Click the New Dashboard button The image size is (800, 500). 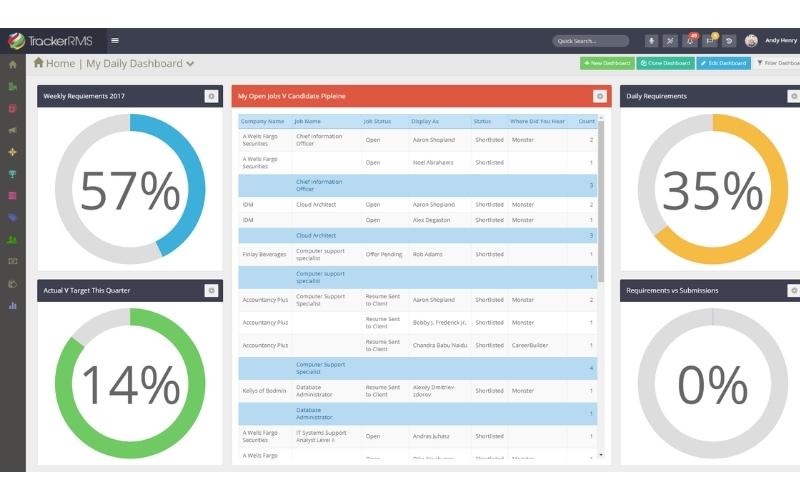tap(607, 63)
